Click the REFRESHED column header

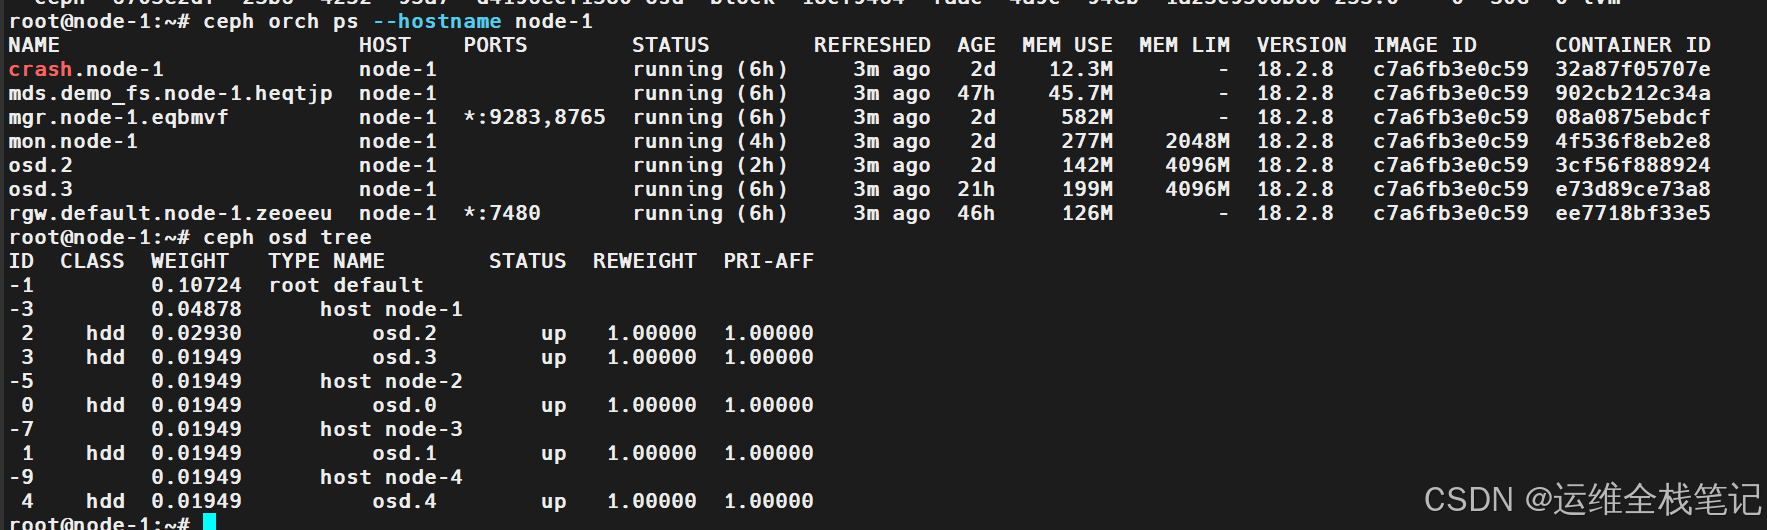point(872,45)
